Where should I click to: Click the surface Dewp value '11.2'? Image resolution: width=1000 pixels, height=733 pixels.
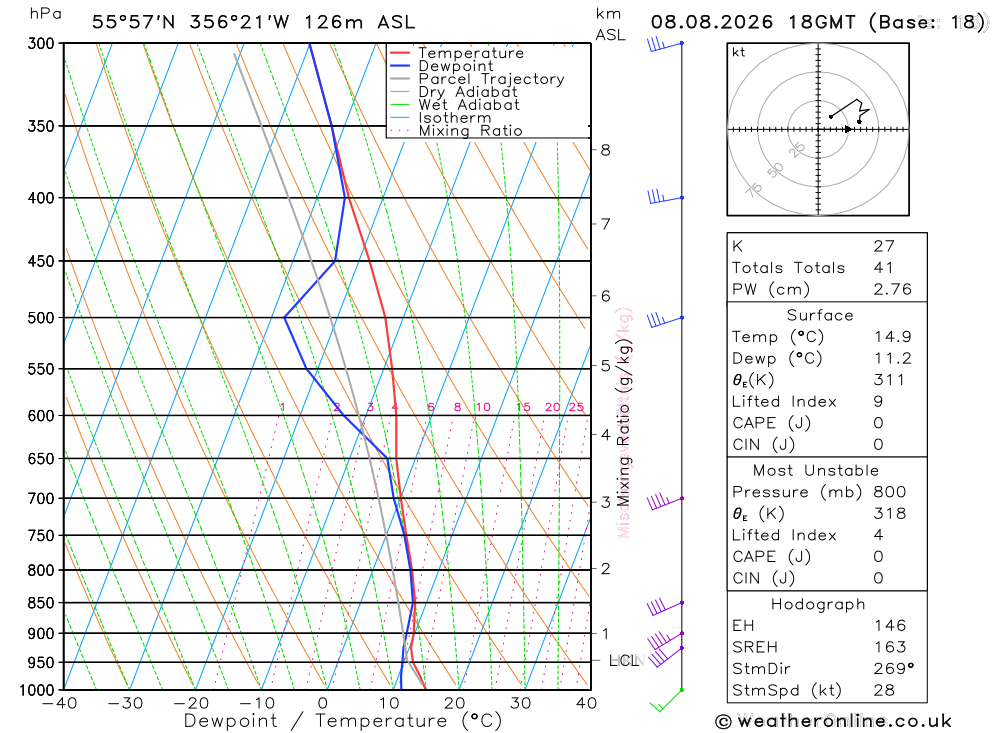click(893, 359)
